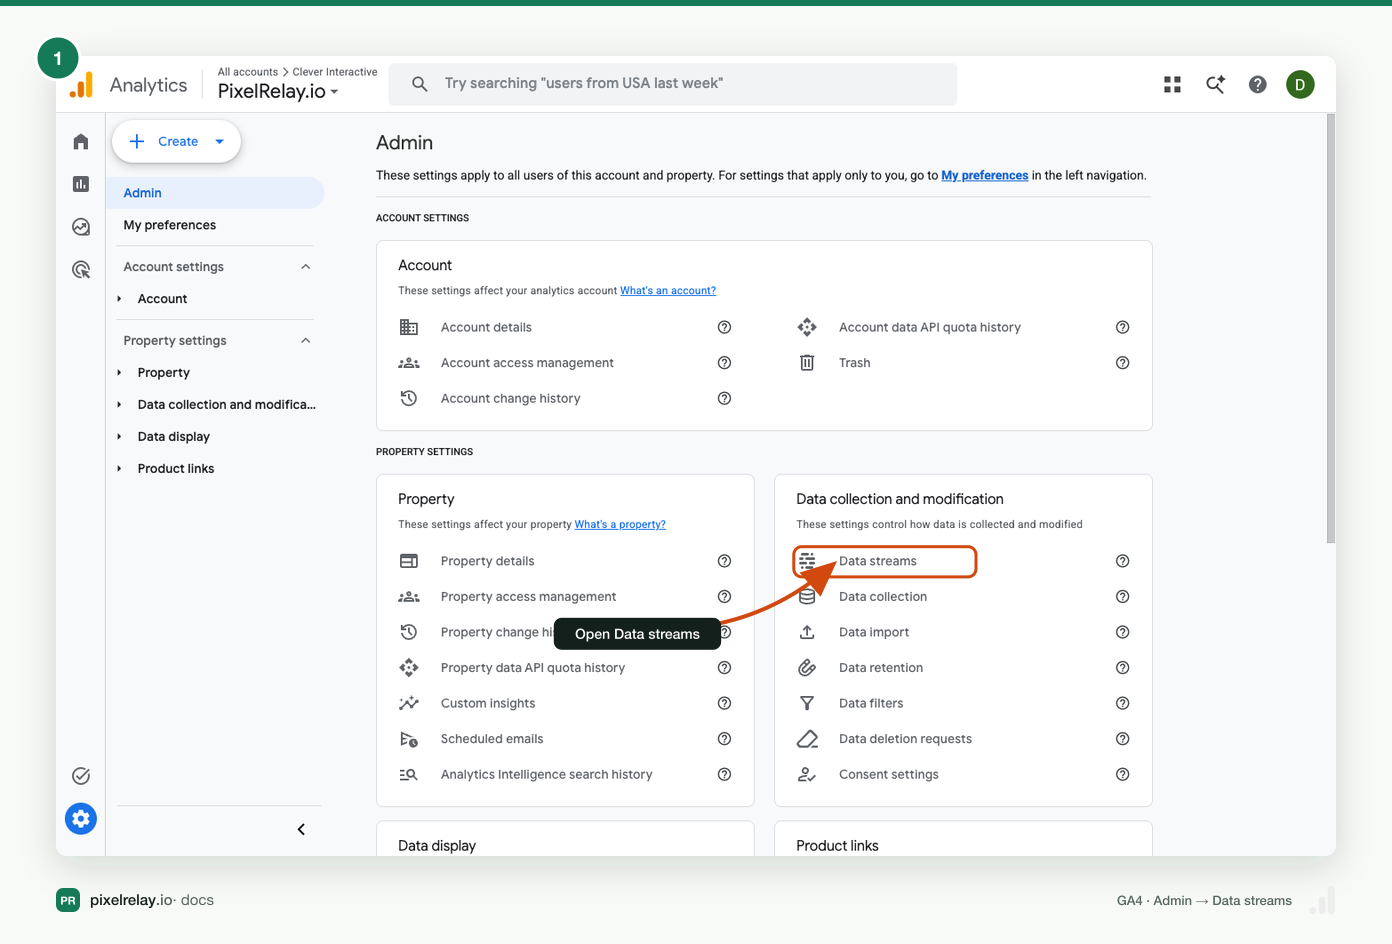Viewport: 1392px width, 944px height.
Task: Open Account data API quota history
Action: tap(930, 327)
